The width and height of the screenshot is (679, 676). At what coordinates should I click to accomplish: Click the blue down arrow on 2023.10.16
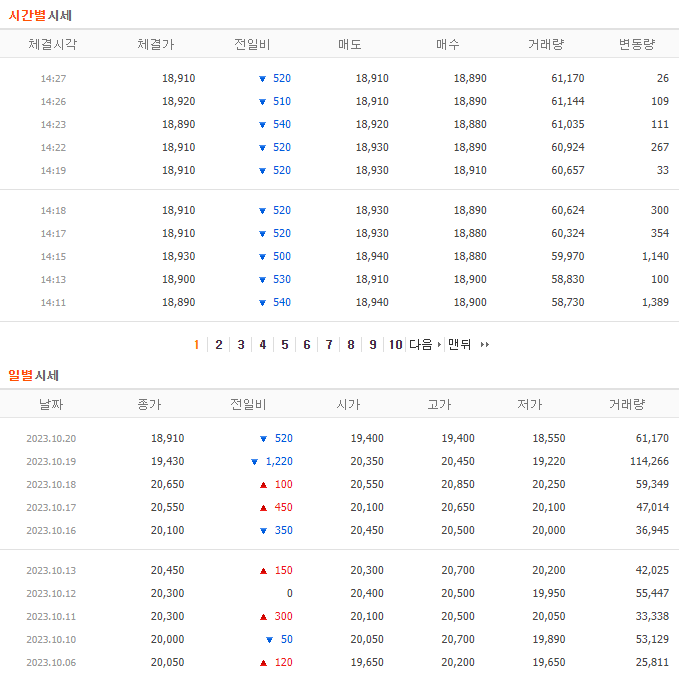tap(263, 530)
